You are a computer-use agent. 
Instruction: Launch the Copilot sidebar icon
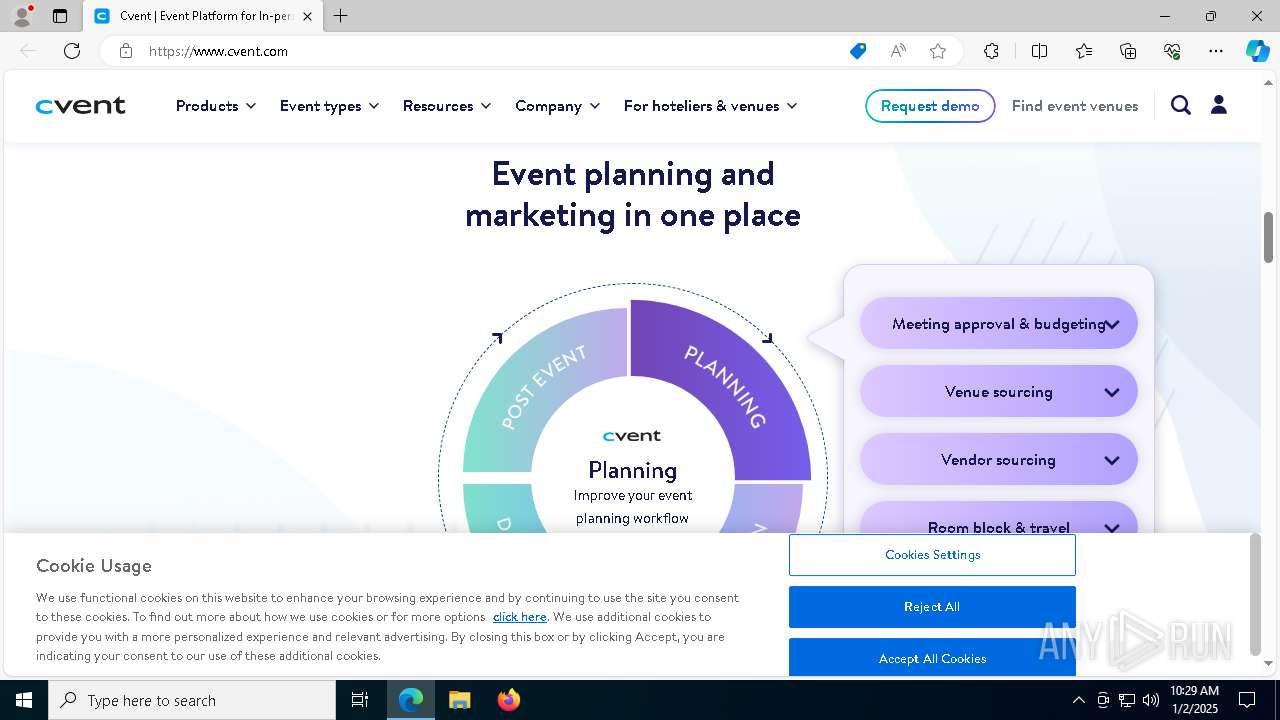1257,51
